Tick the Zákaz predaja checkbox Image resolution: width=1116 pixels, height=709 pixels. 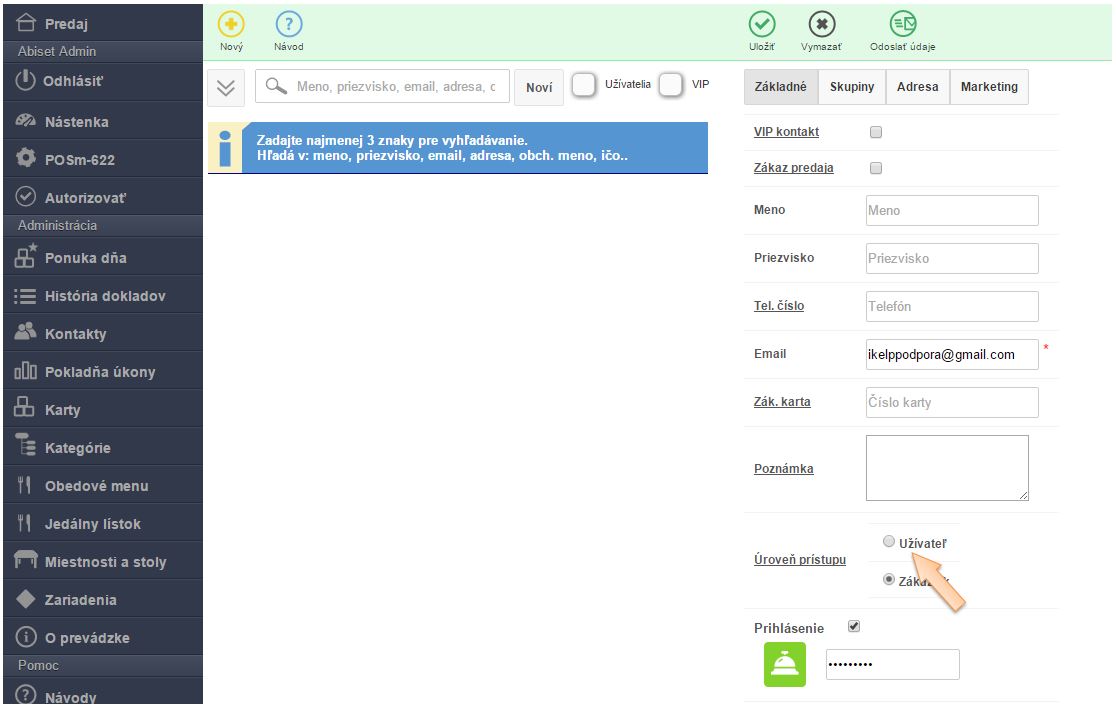(876, 168)
